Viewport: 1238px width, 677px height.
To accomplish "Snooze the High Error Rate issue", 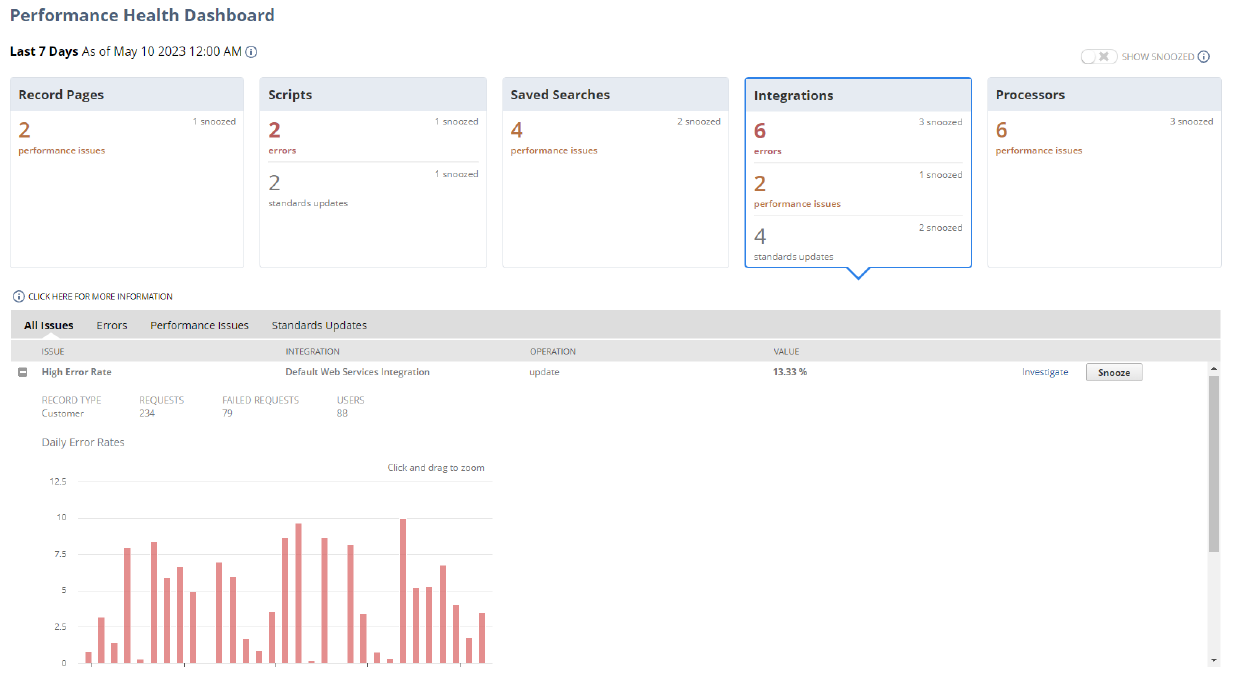I will 1113,371.
